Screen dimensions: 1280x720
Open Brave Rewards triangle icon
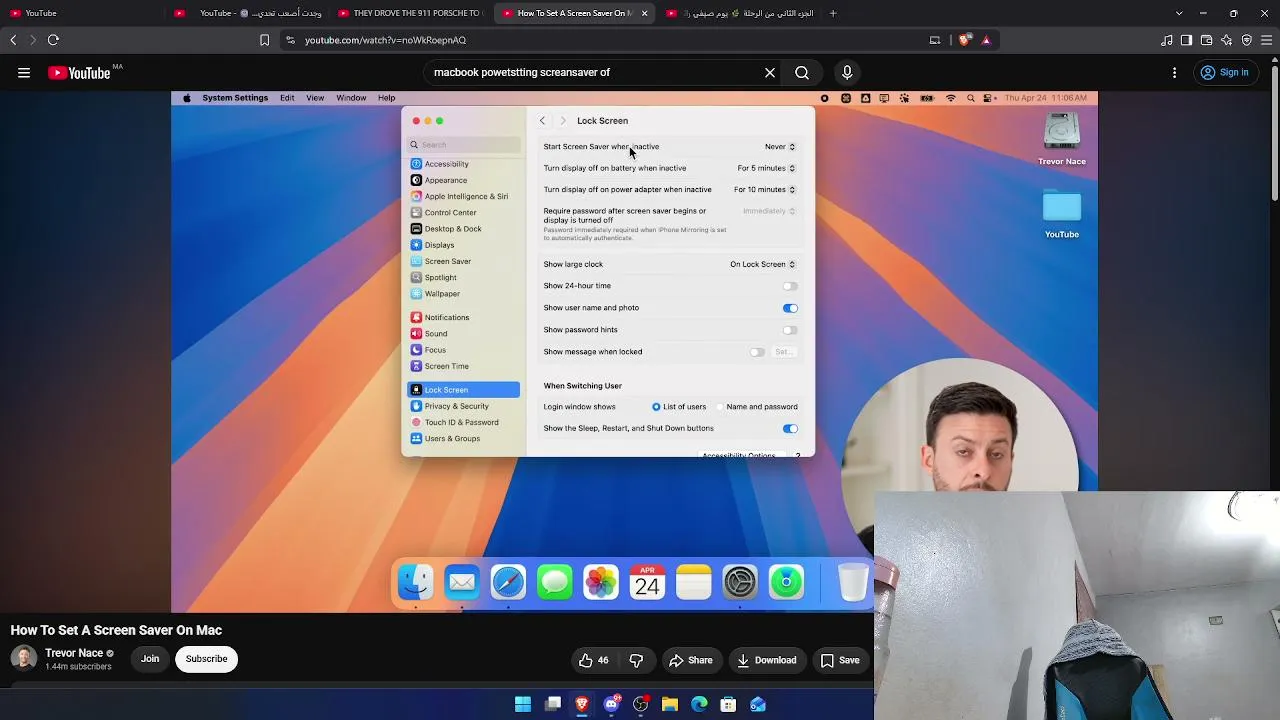(x=986, y=40)
